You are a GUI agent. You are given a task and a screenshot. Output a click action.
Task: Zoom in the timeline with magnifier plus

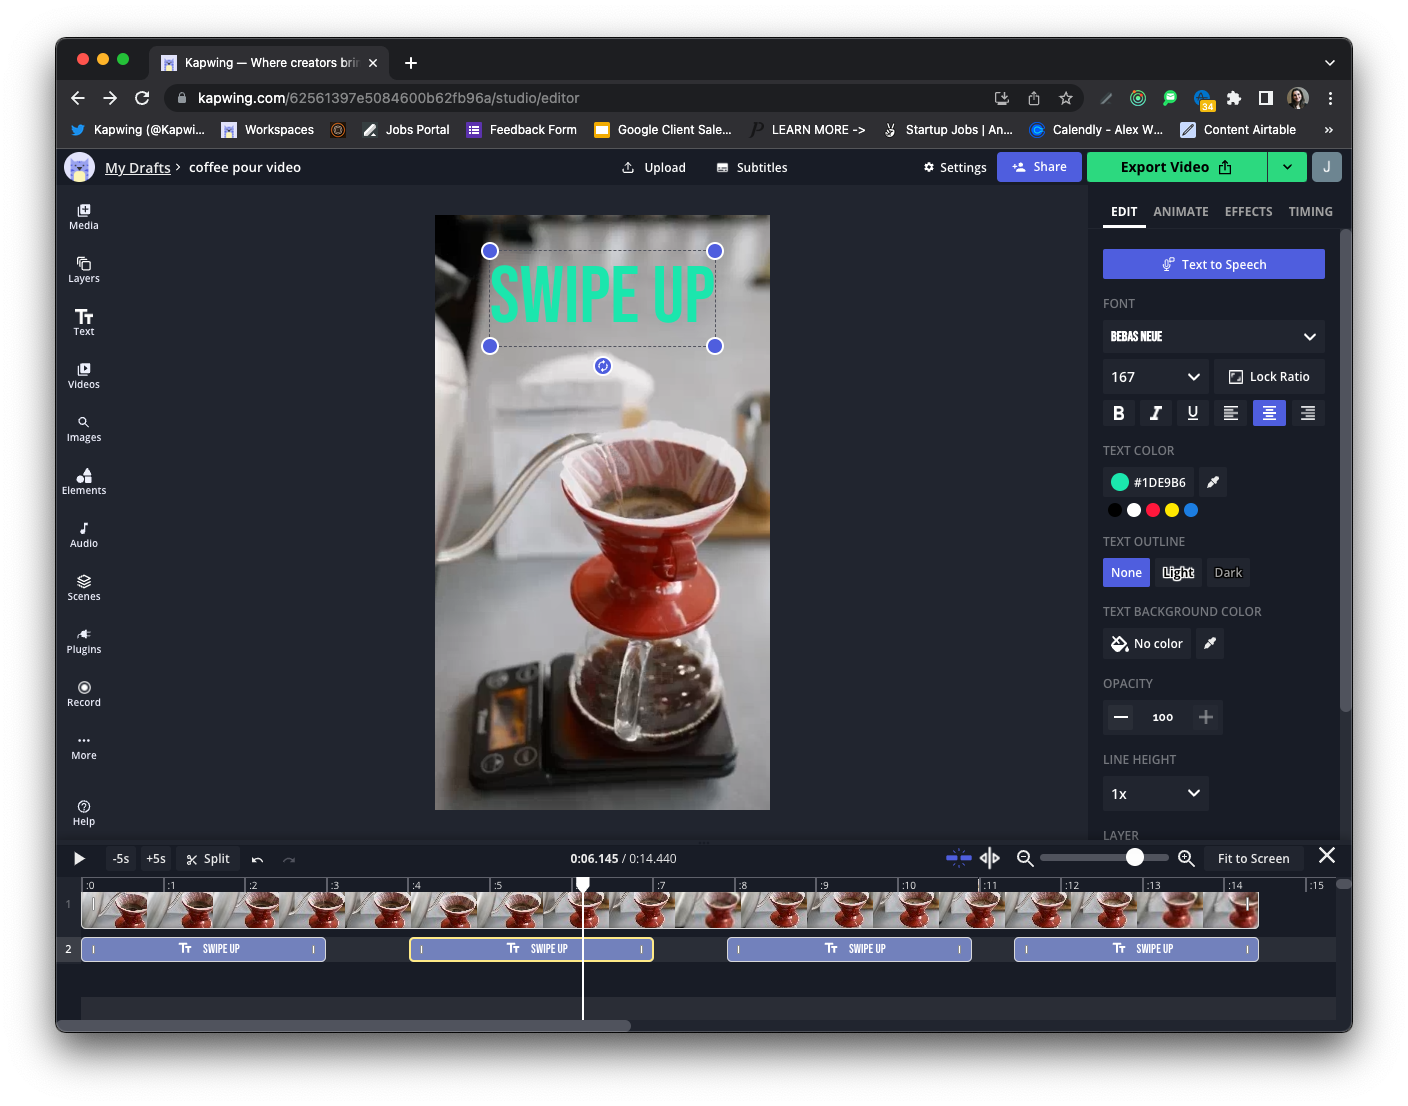(1186, 858)
